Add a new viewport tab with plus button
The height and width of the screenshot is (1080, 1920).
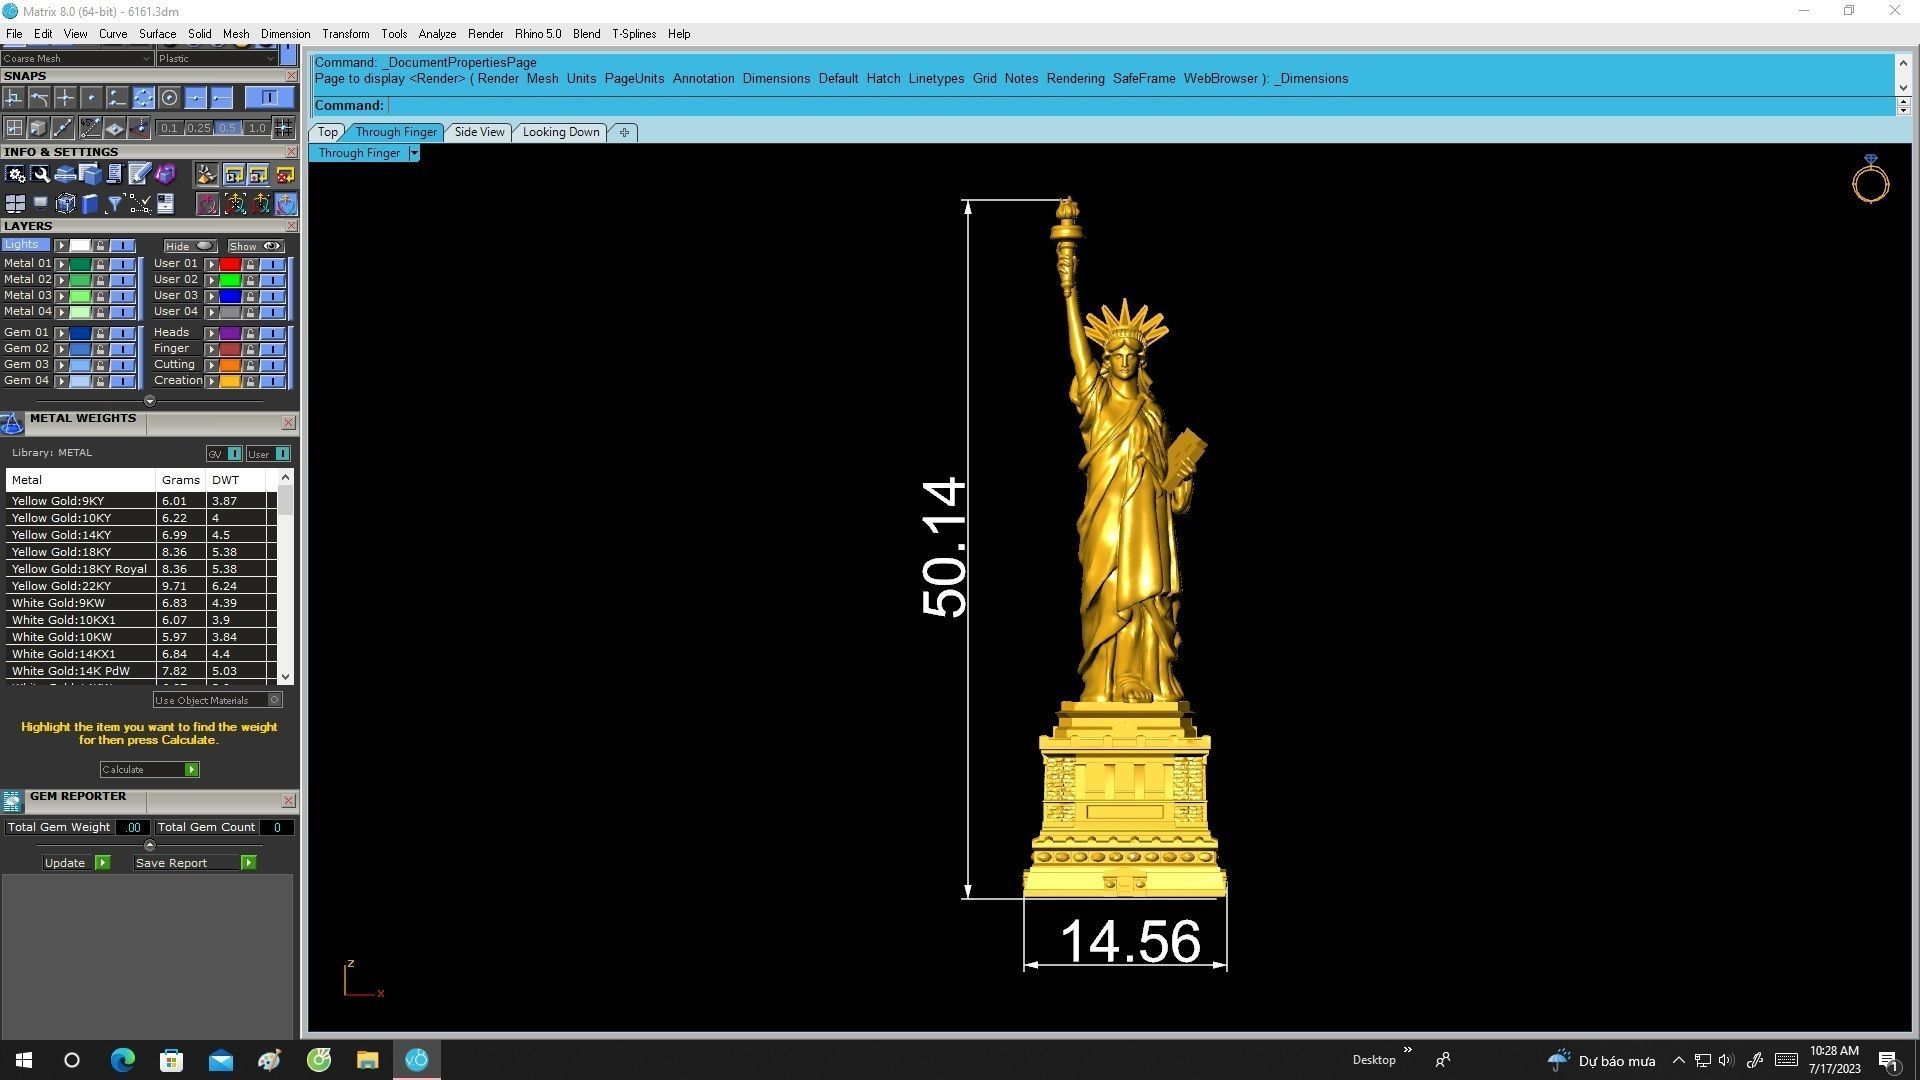pyautogui.click(x=624, y=132)
